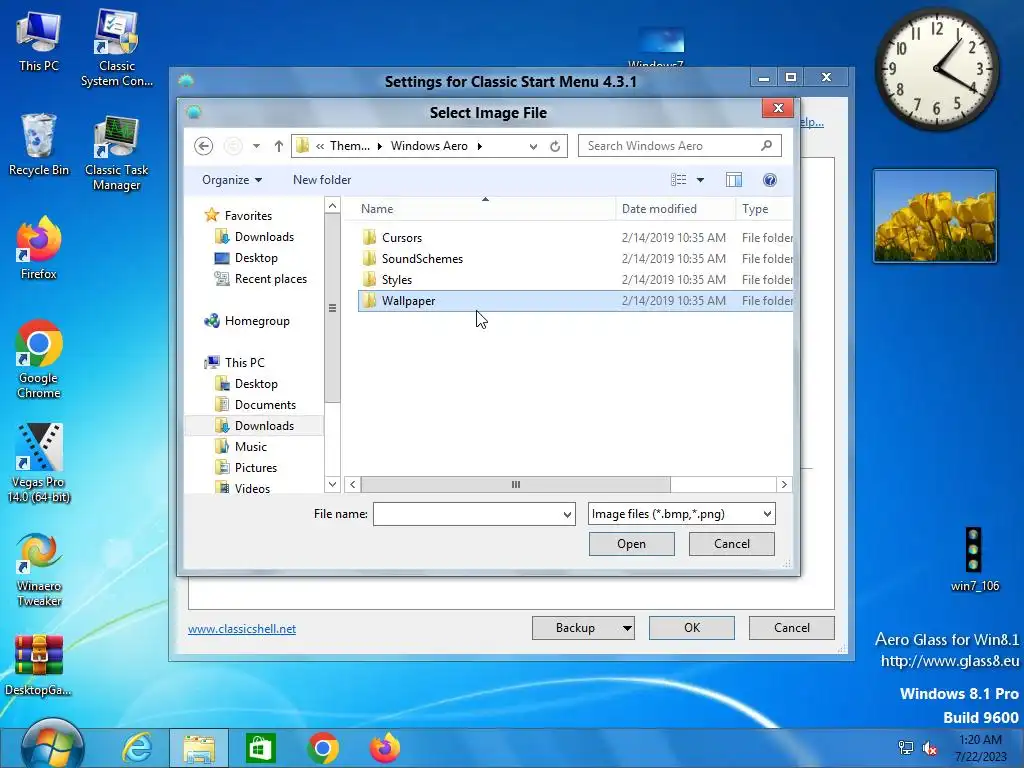This screenshot has height=768, width=1024.
Task: Click Themes breadcrumb in address bar
Action: [x=349, y=146]
